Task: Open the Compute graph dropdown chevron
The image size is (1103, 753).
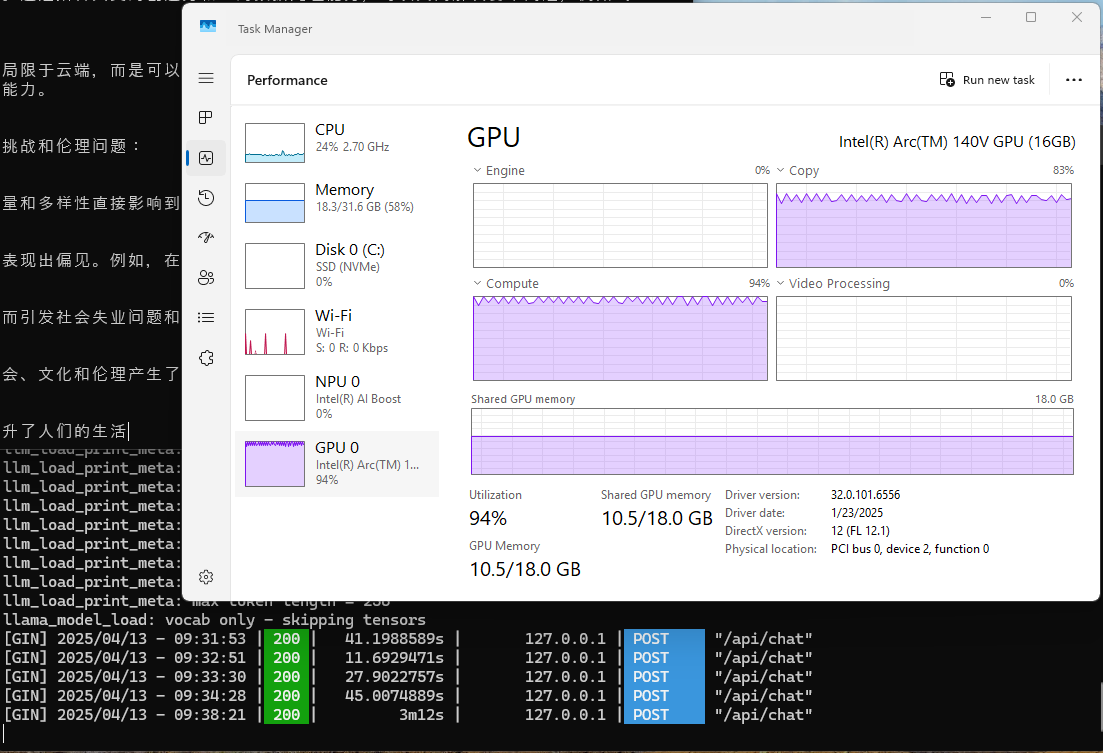Action: 478,284
